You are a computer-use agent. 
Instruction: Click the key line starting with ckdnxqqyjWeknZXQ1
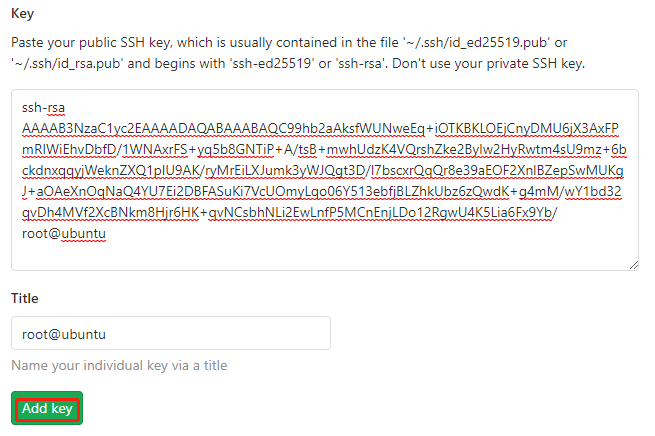(x=322, y=170)
